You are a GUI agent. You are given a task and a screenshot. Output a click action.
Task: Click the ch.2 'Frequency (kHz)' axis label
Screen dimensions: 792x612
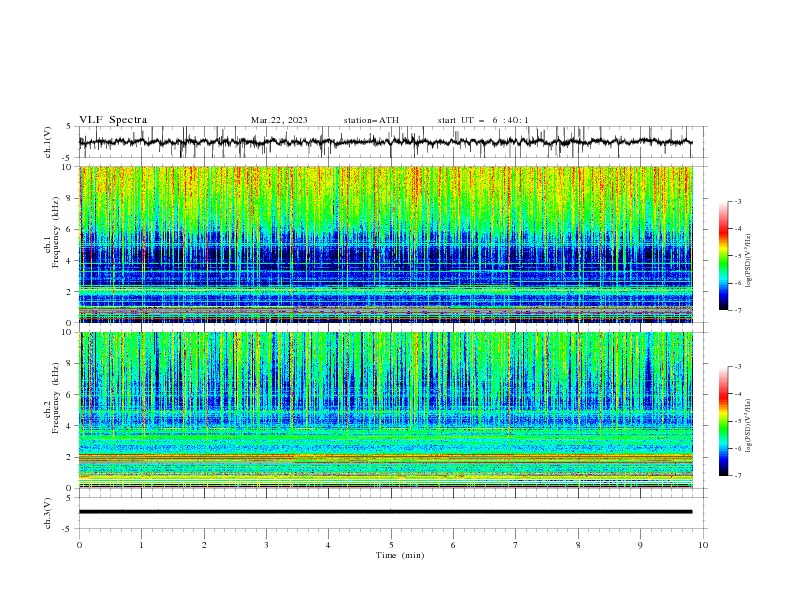pos(56,398)
